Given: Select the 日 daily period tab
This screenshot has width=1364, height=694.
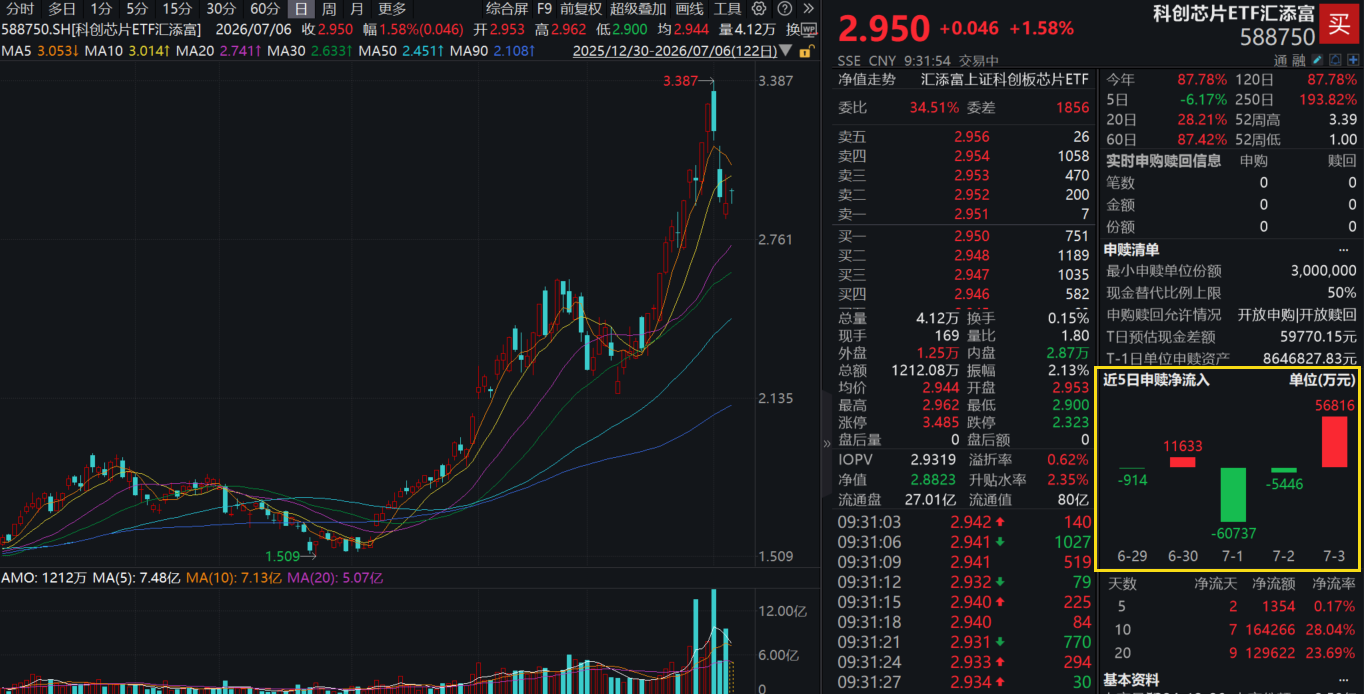Looking at the screenshot, I should pos(301,9).
